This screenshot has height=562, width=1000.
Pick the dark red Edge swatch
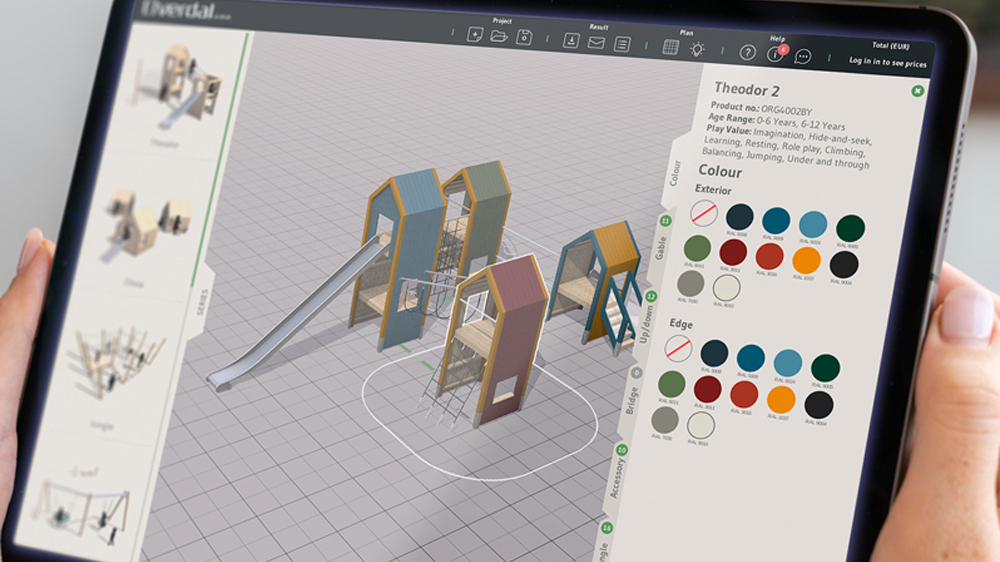tap(707, 389)
